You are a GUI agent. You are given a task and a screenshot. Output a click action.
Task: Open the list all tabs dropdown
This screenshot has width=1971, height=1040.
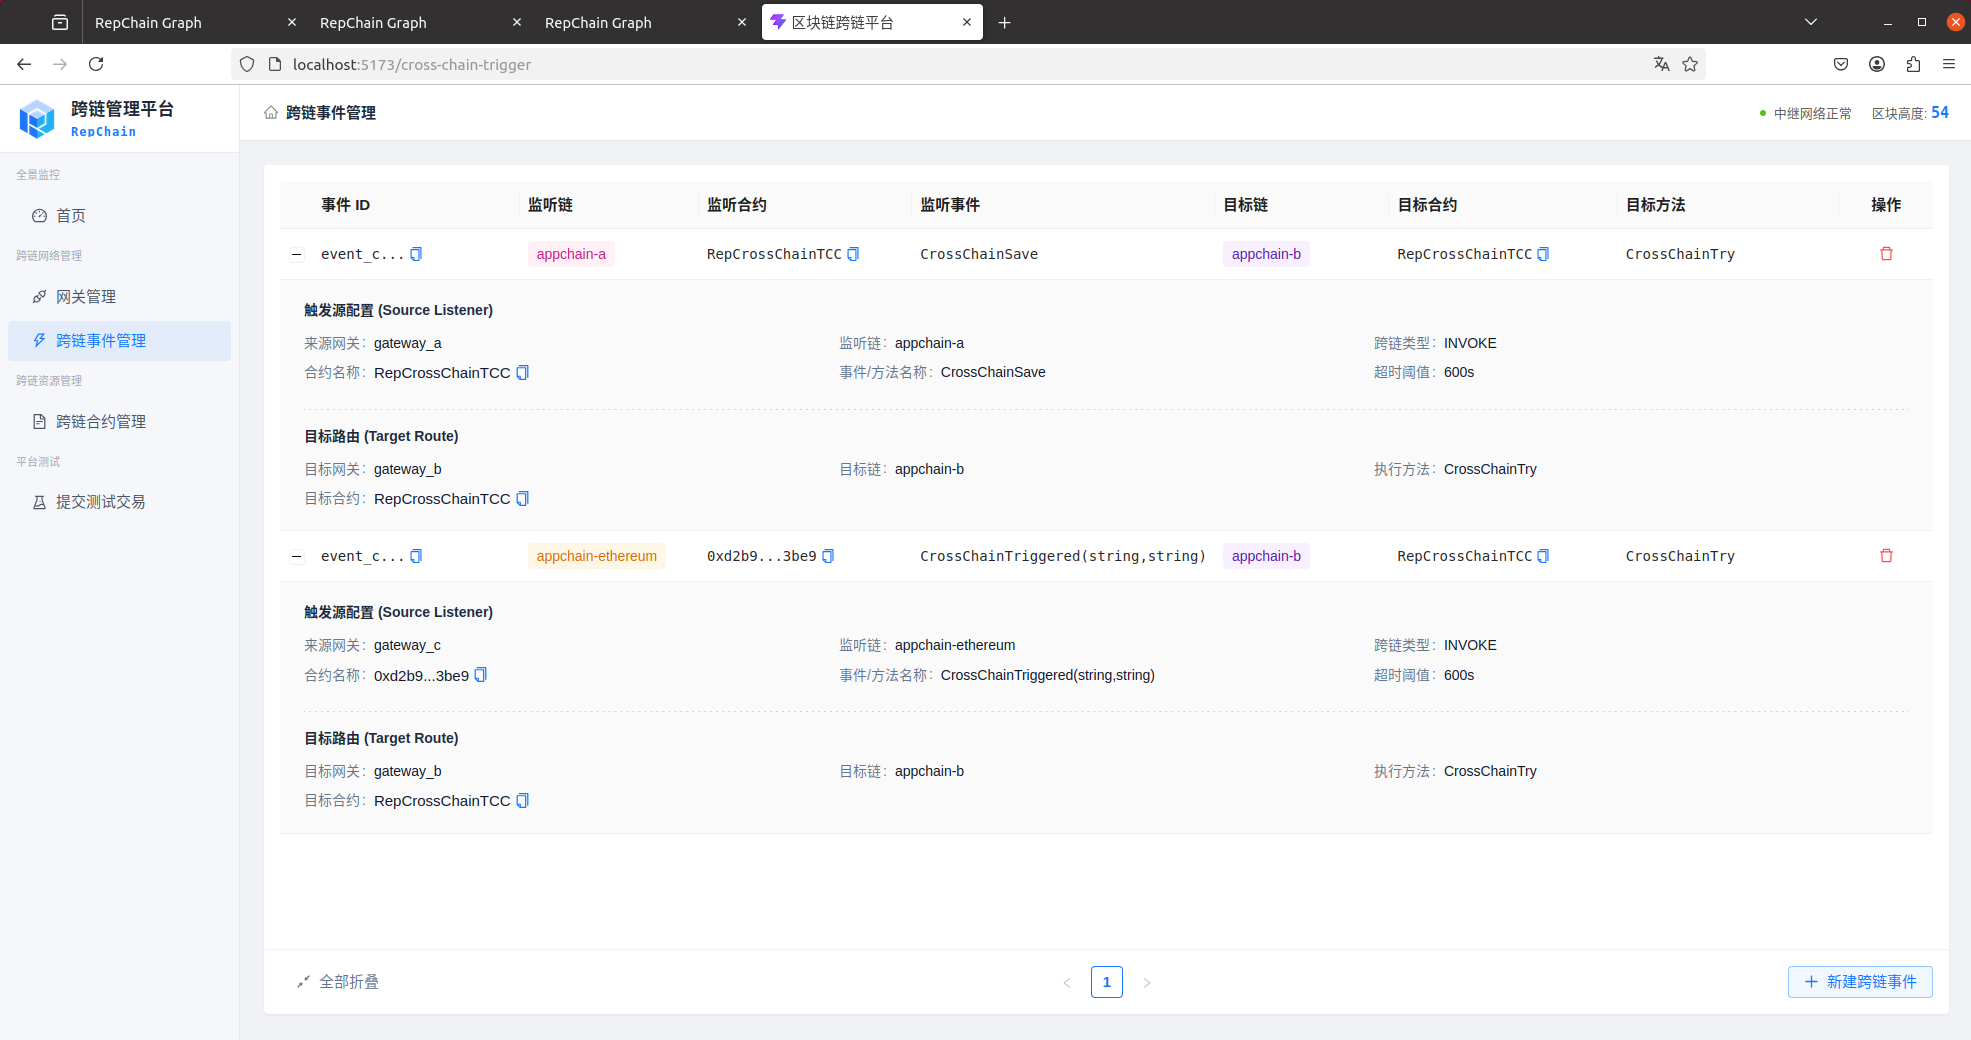[1811, 22]
